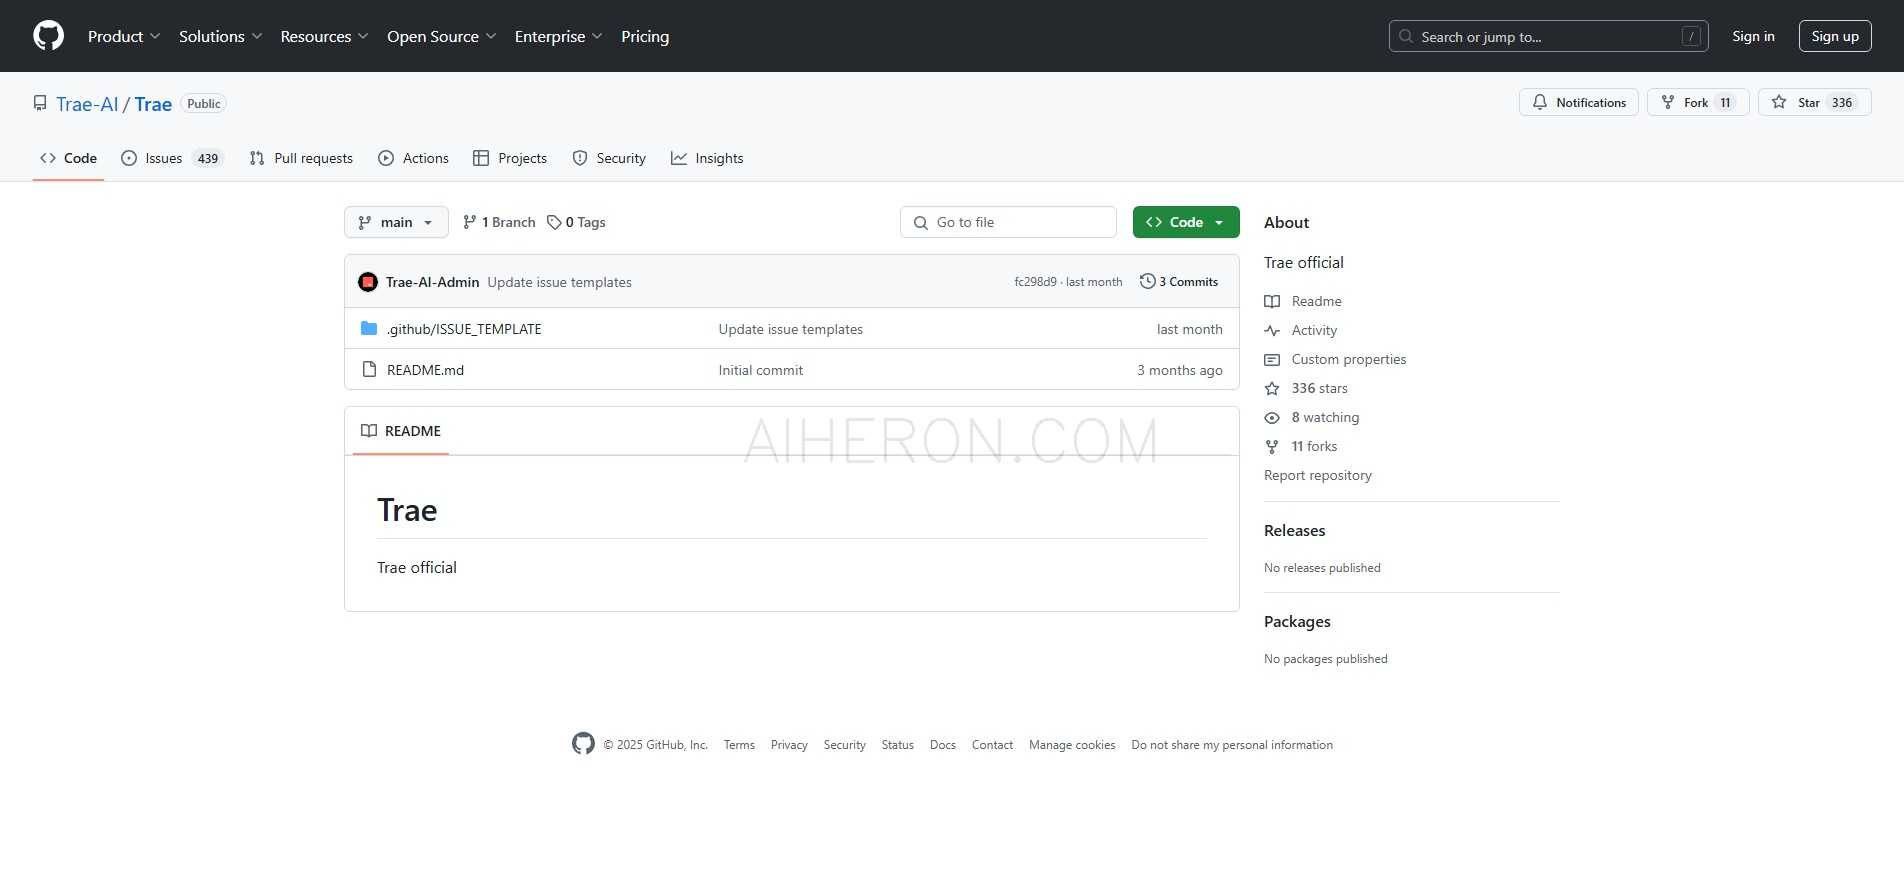Click the bell icon for notifications
The height and width of the screenshot is (880, 1904).
1540,102
